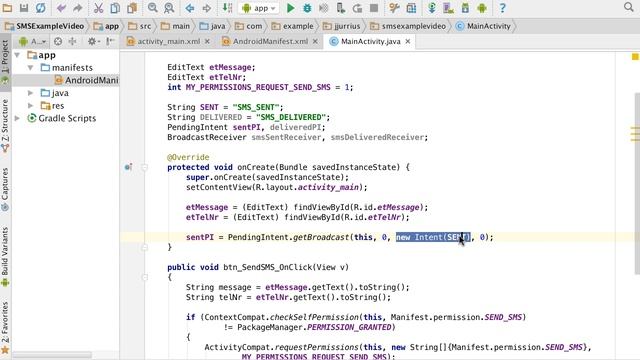This screenshot has width=640, height=360.
Task: Open project panel gear settings
Action: pos(93,42)
